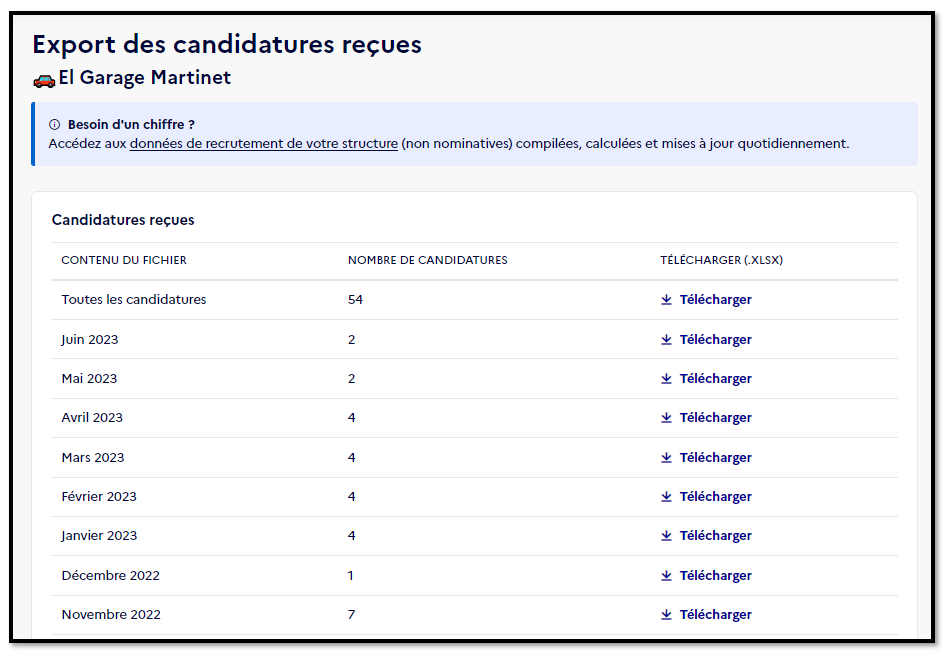
Task: Click the info icon in the blue banner
Action: (x=53, y=123)
